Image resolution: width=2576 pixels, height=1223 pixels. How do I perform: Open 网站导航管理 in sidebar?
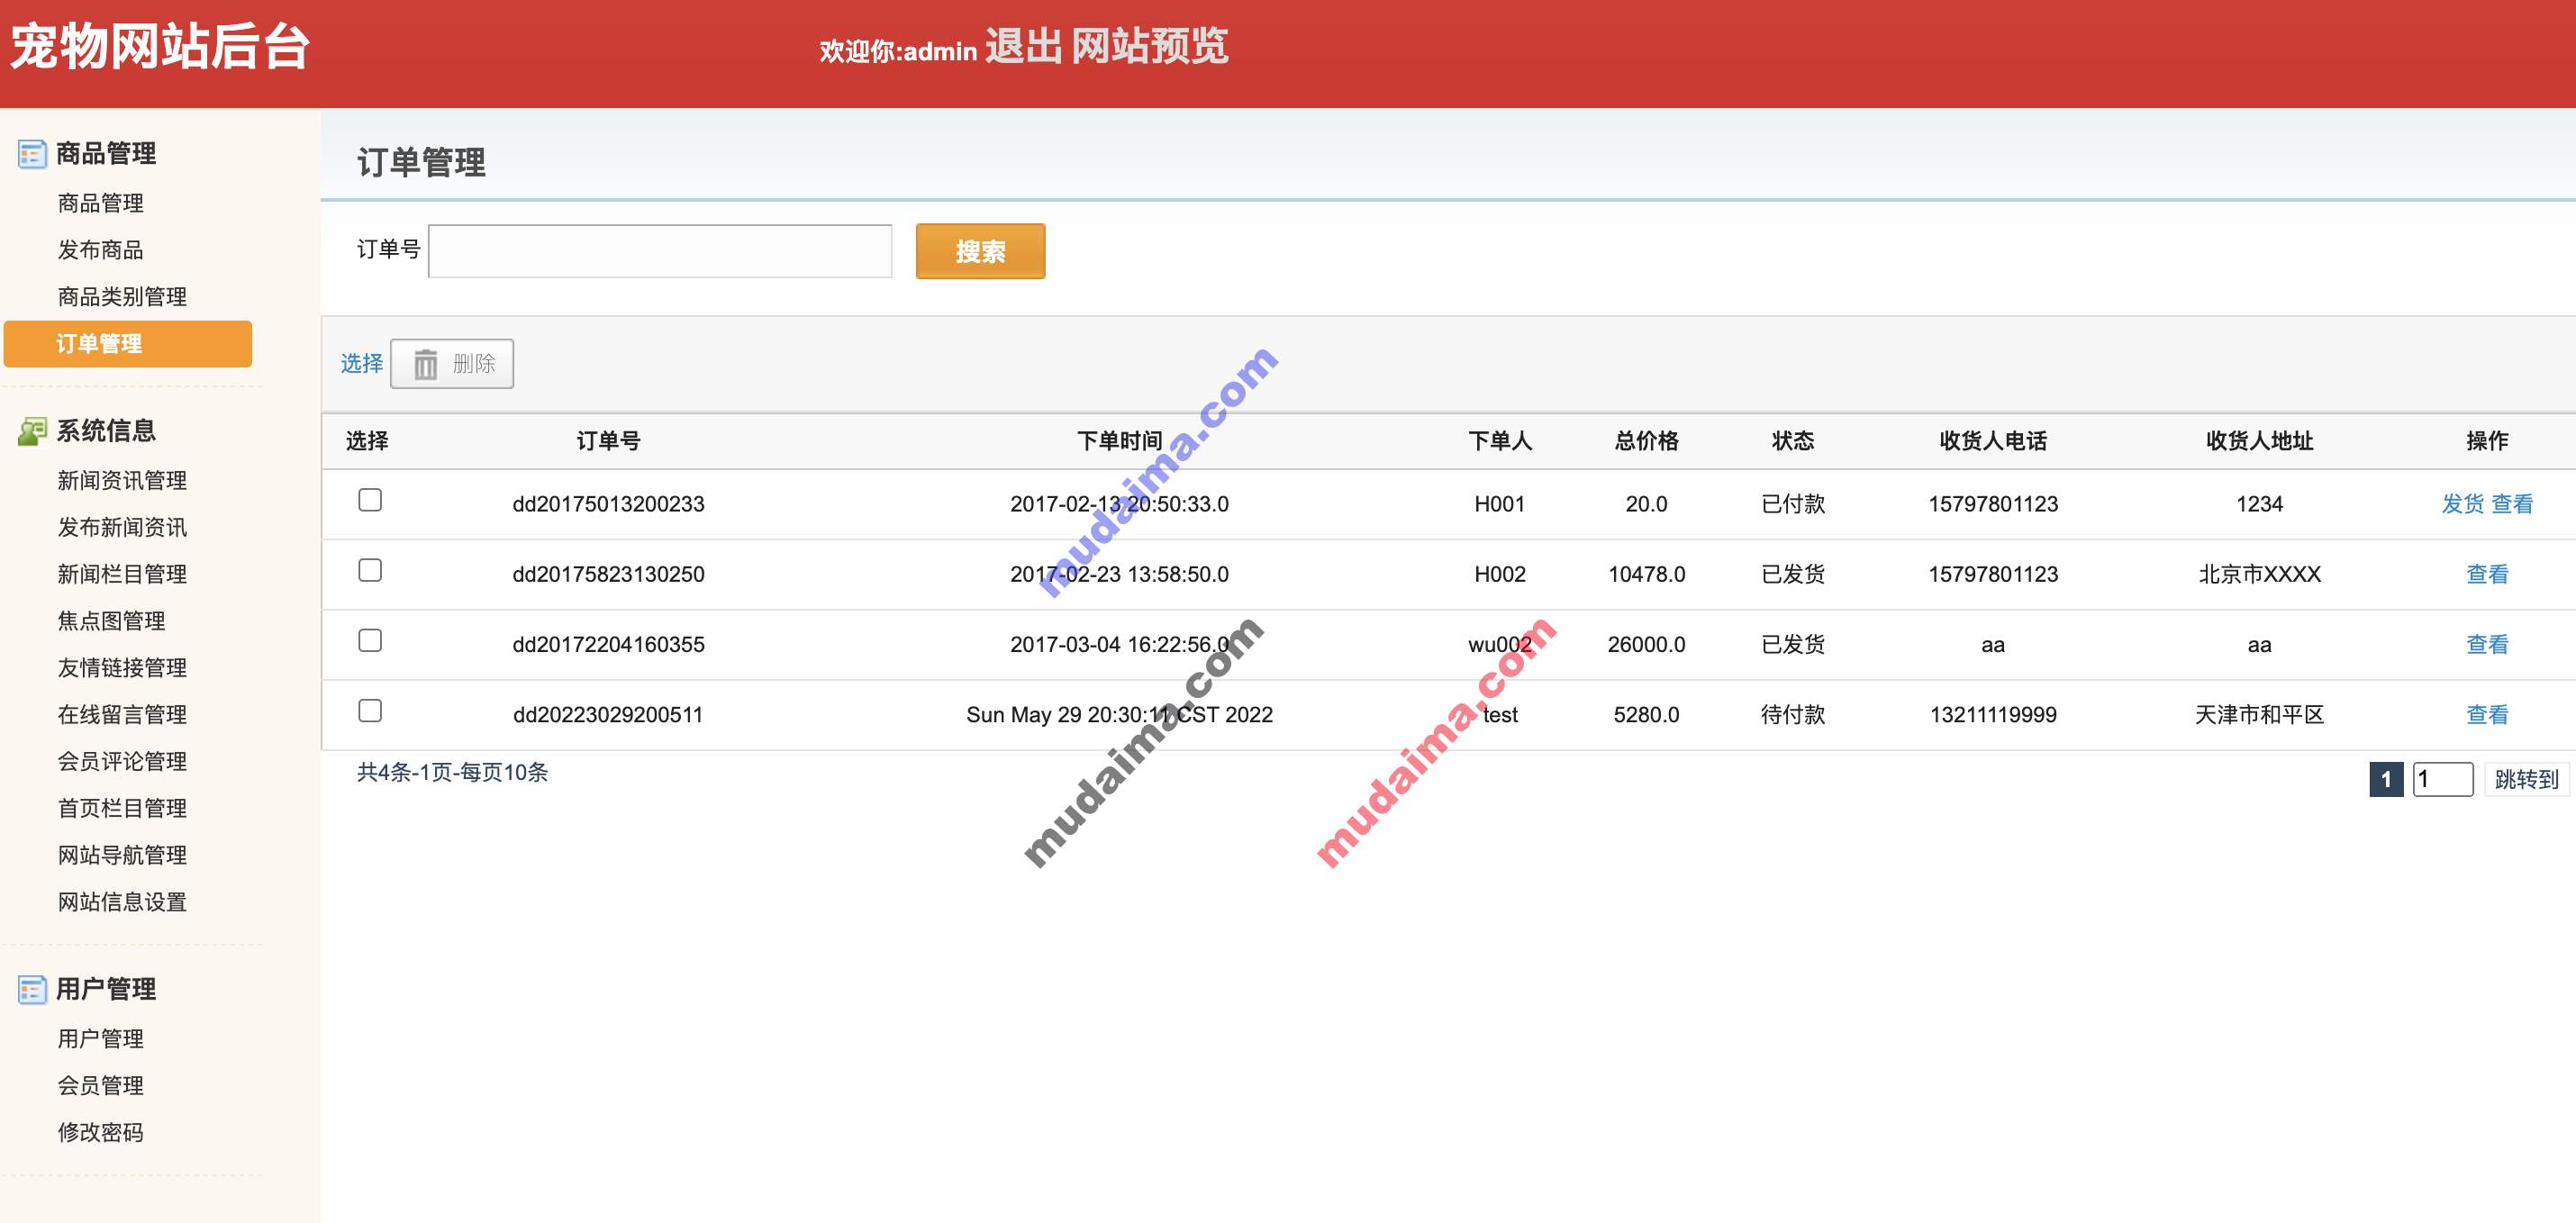122,856
